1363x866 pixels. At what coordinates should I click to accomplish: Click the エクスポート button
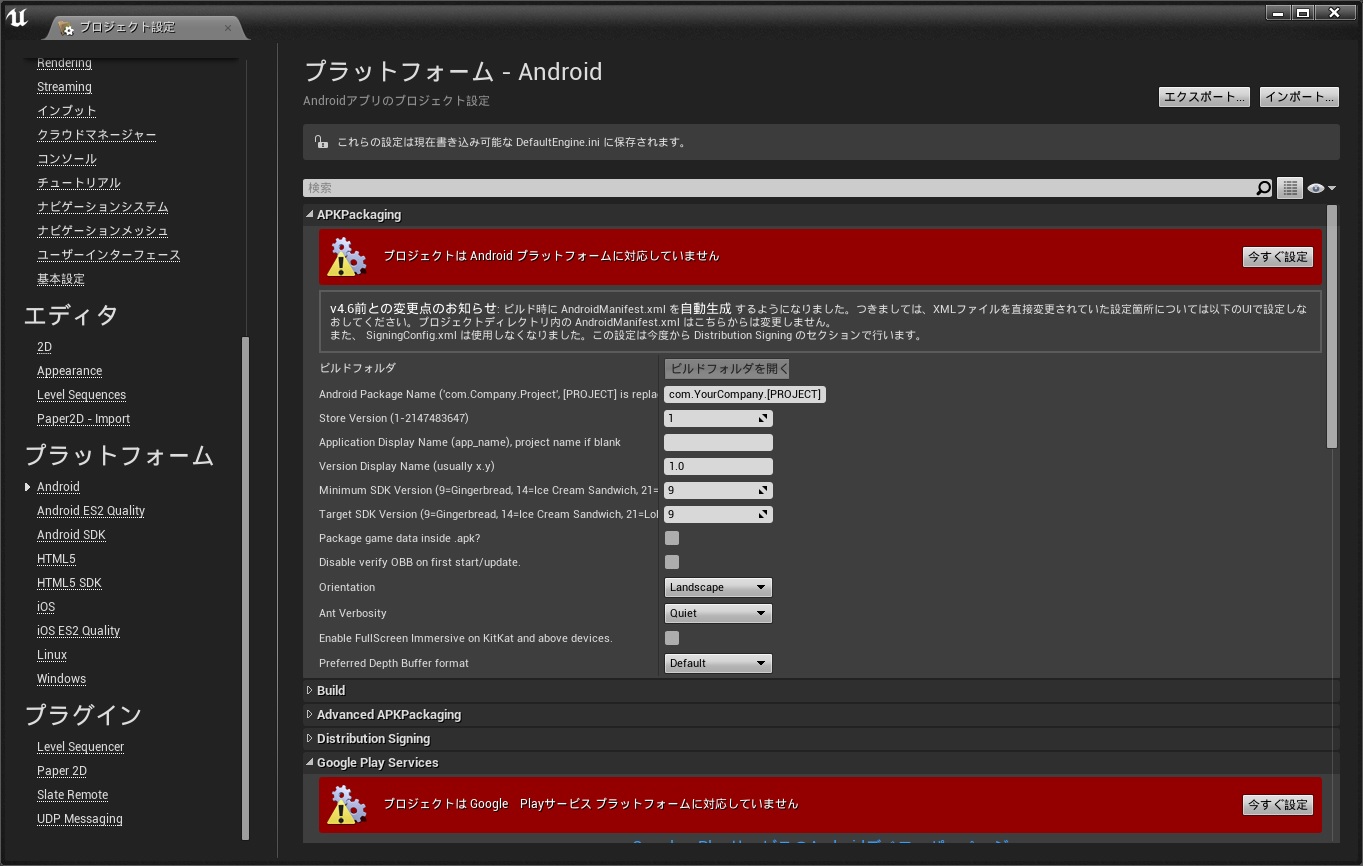[1204, 97]
